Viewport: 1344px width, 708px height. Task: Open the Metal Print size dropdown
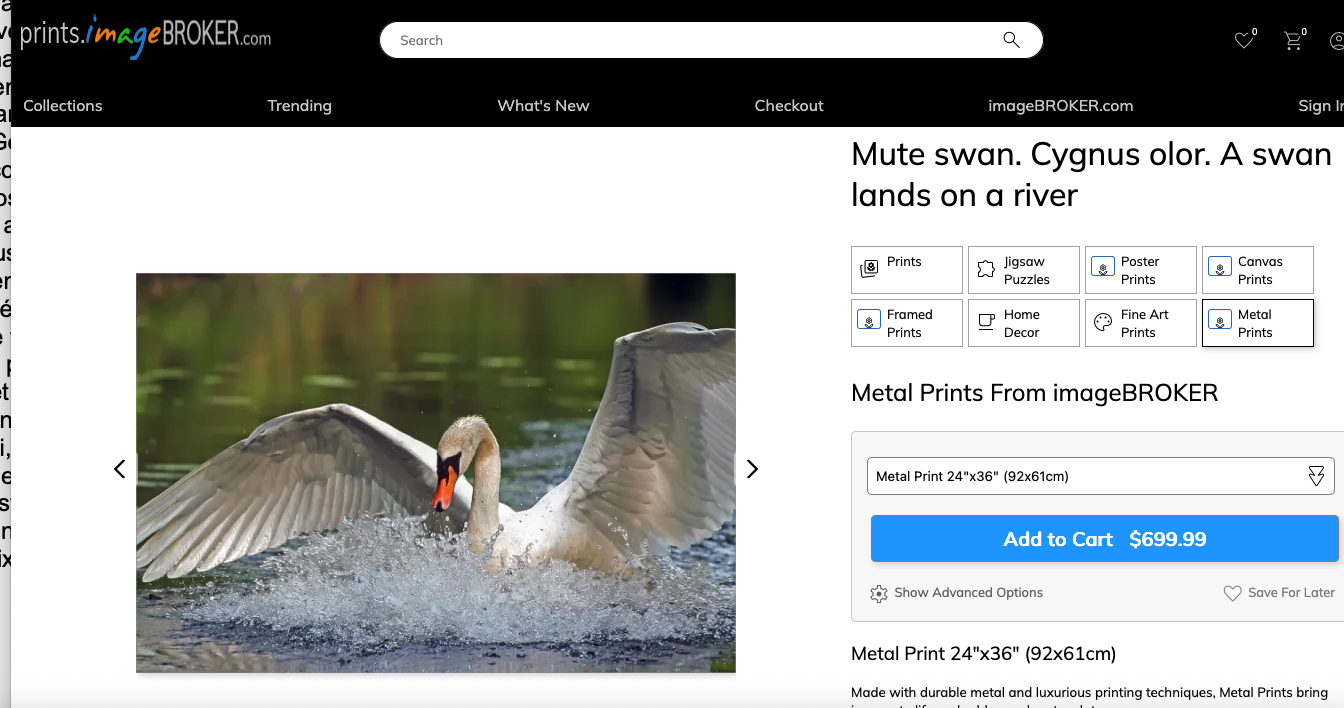(x=1100, y=476)
